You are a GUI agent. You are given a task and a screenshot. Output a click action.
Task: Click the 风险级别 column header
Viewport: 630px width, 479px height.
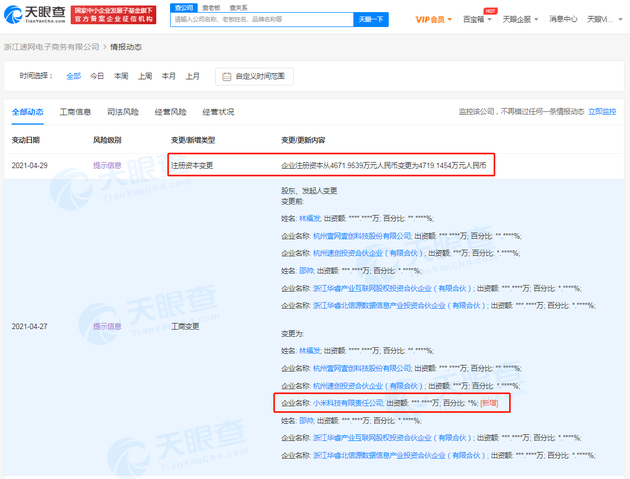(107, 140)
